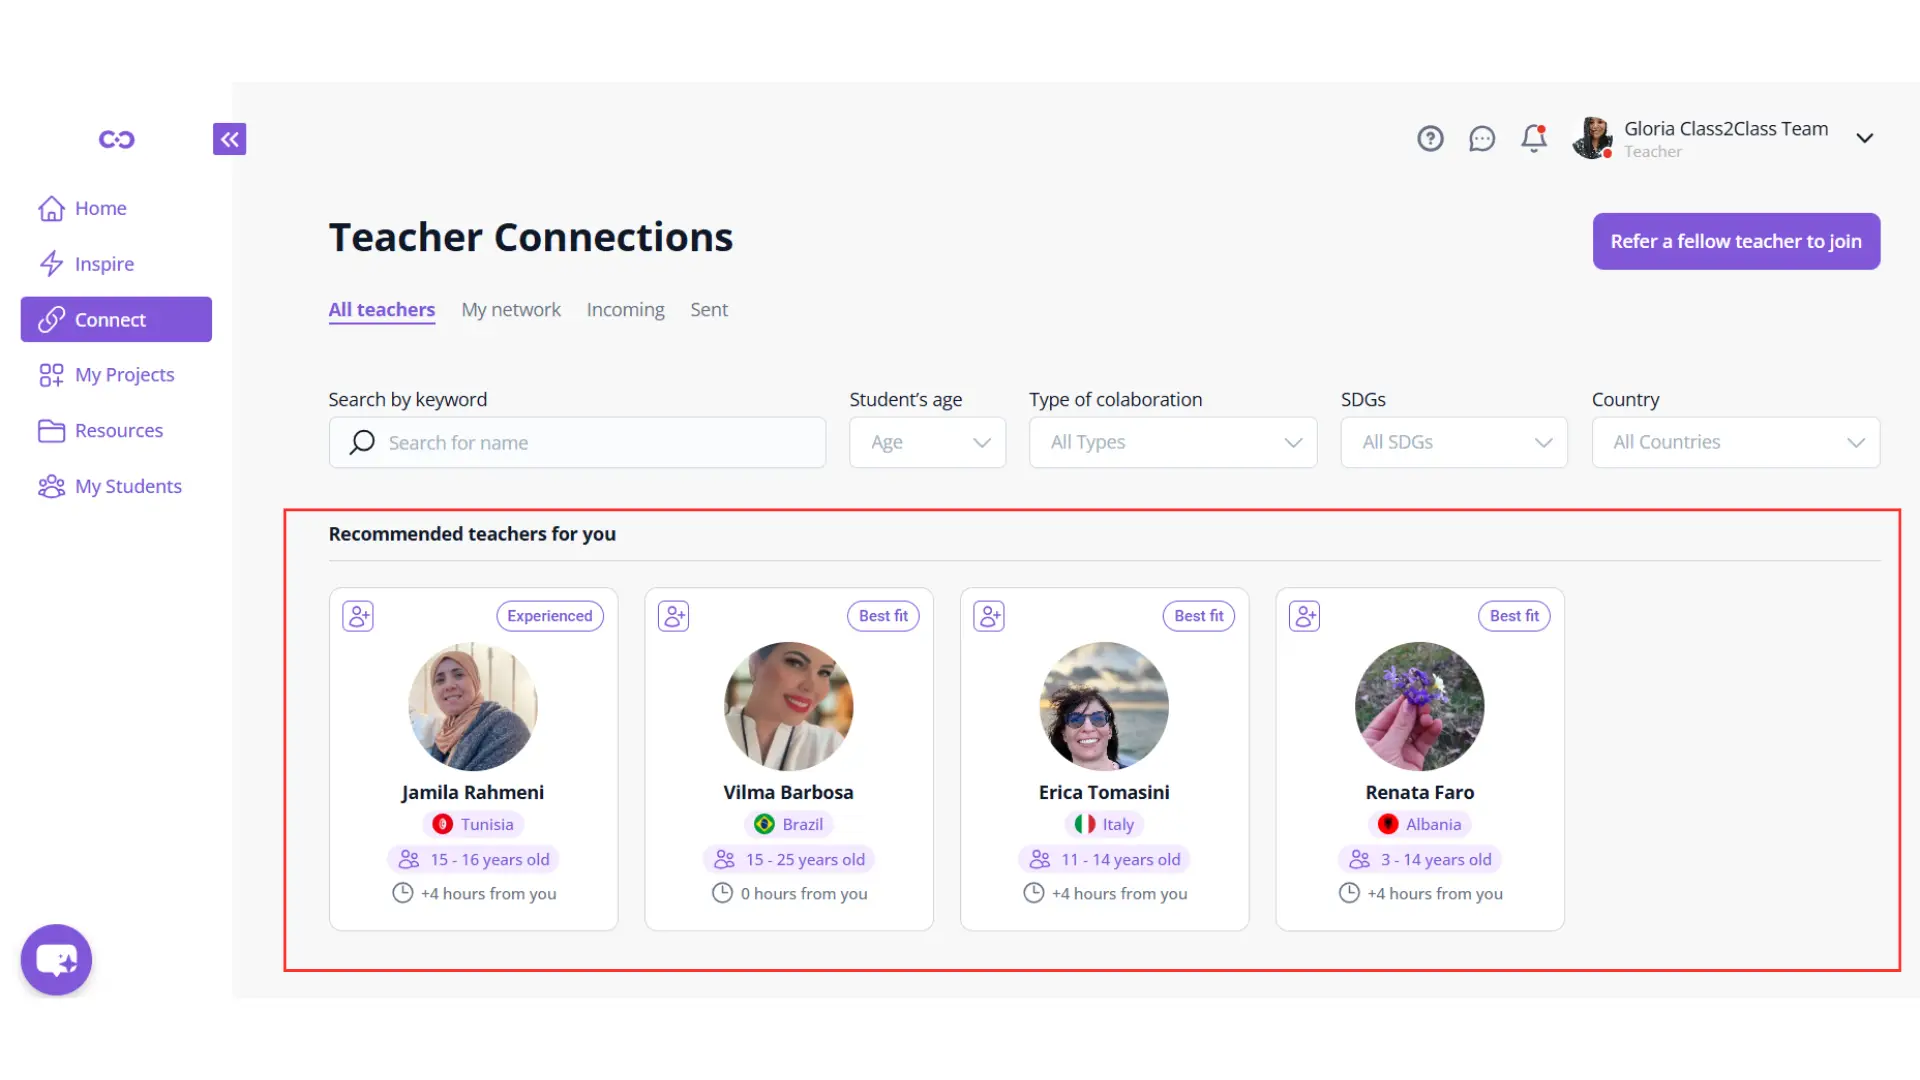Screen dimensions: 1920x1080
Task: Click the Brazil country tag
Action: coord(789,824)
